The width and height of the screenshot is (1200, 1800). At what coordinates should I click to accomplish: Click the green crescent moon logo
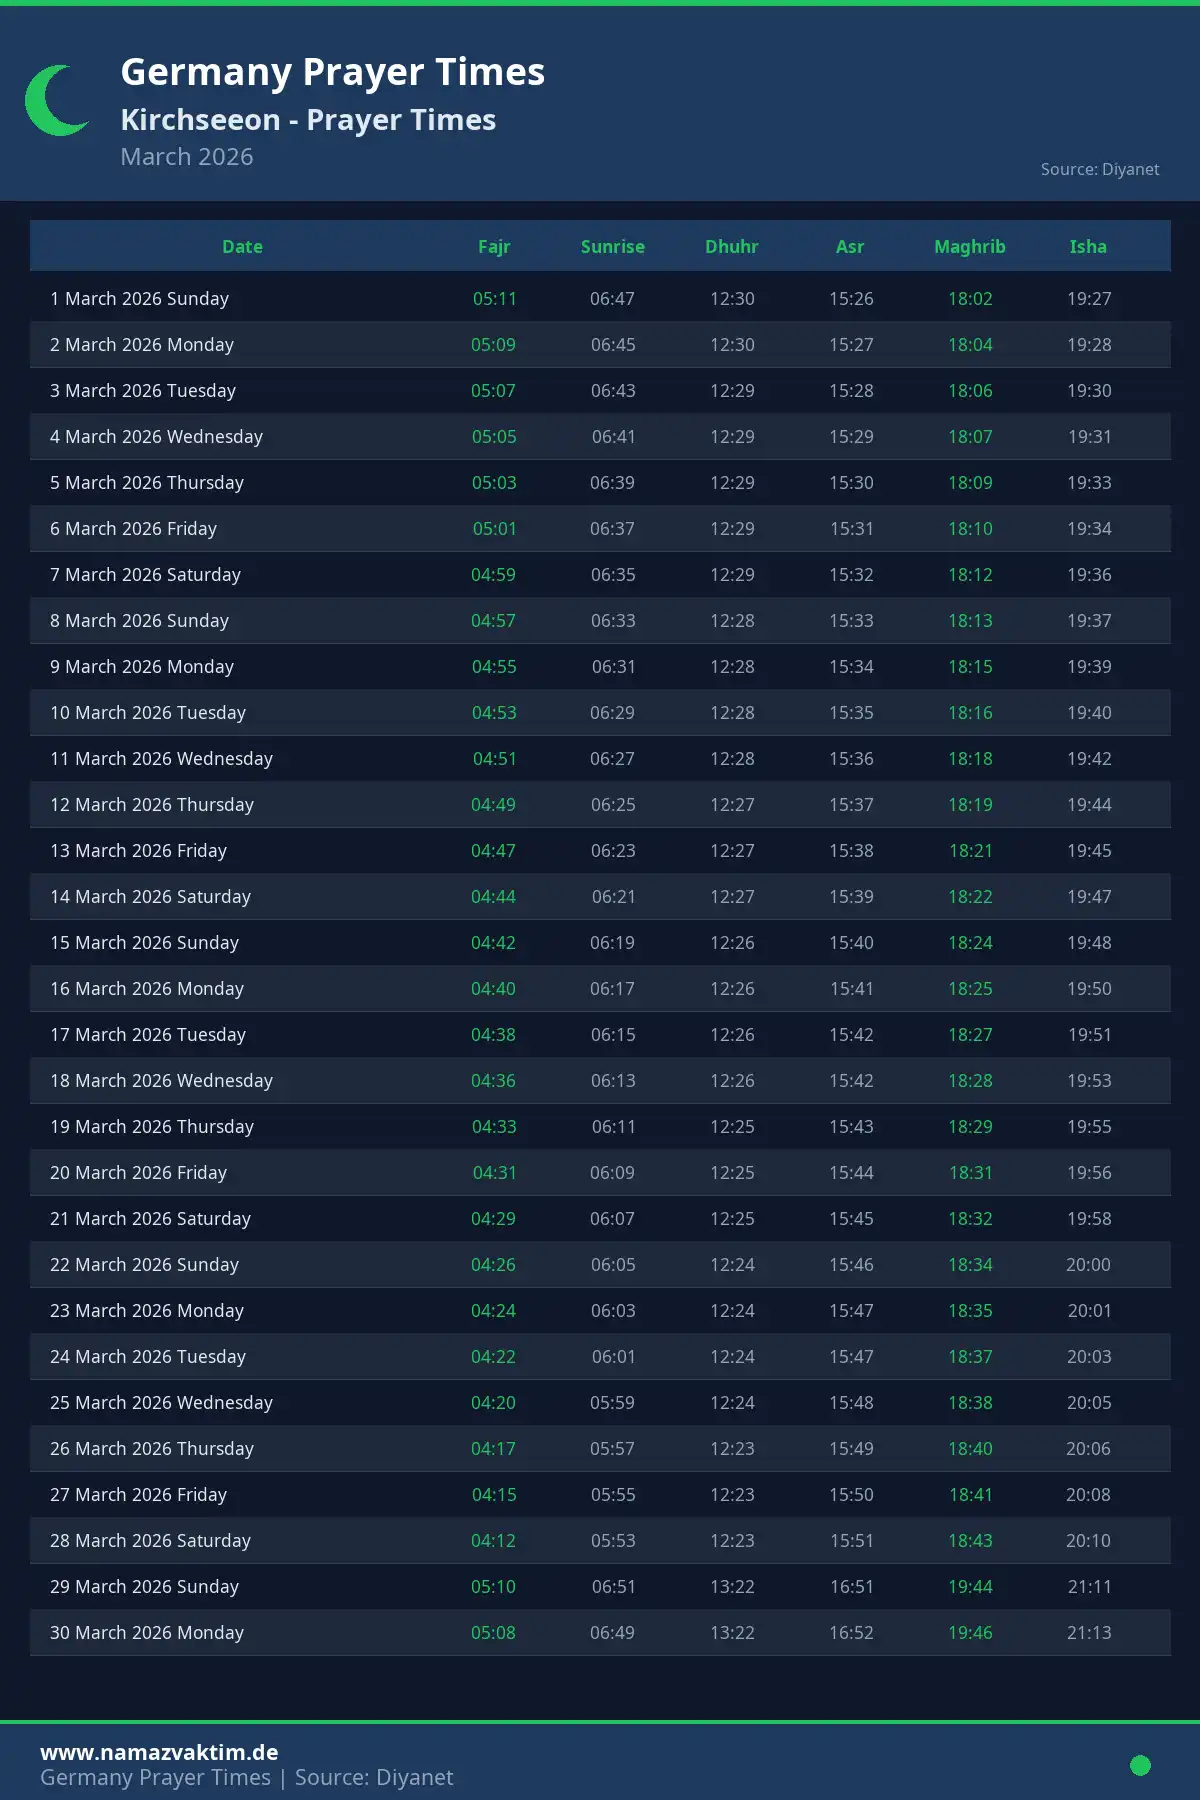tap(54, 101)
